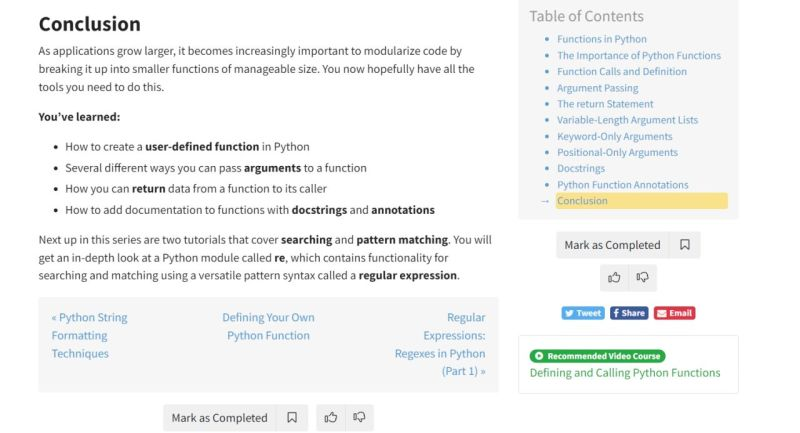
Task: Share the article on Facebook
Action: [x=629, y=313]
